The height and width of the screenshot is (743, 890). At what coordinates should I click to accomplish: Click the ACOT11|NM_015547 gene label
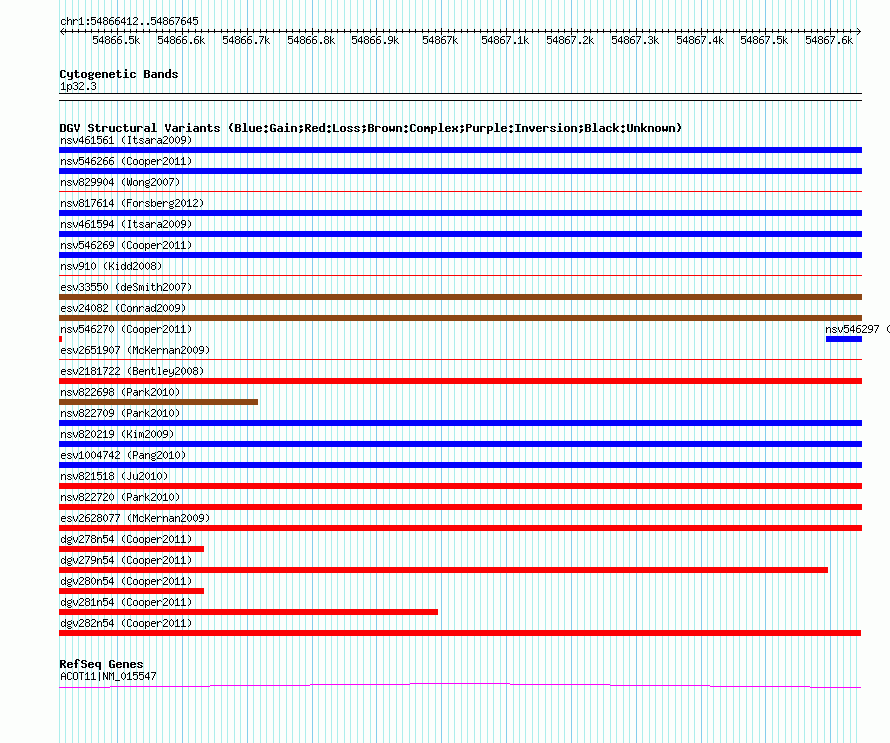click(x=108, y=676)
